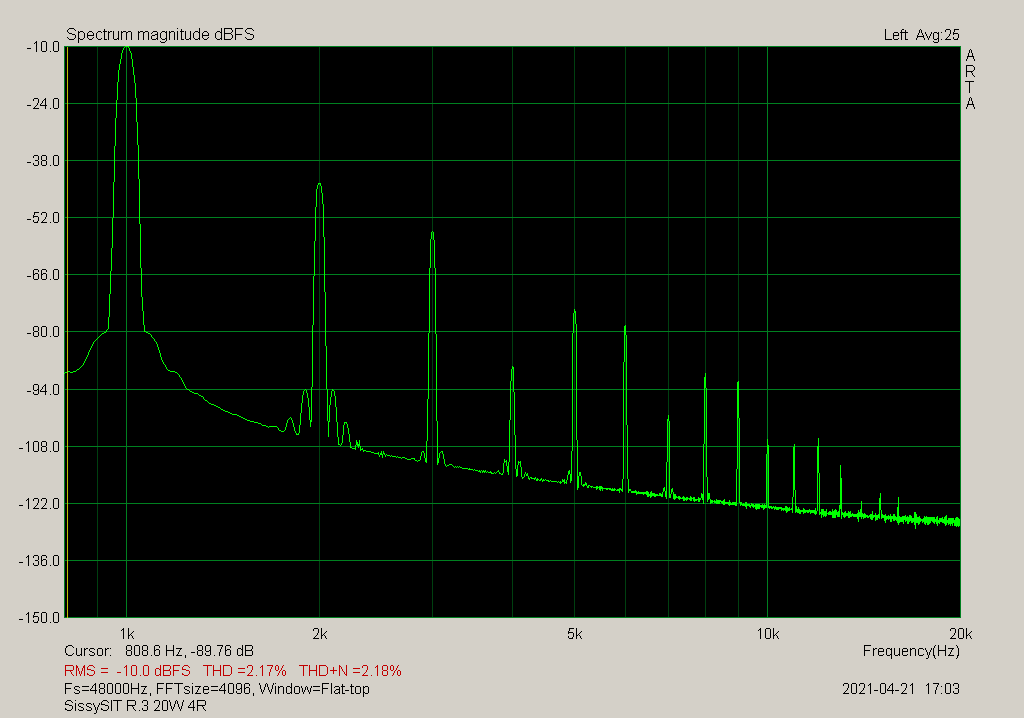Click the -94.0 y-axis label
Image resolution: width=1024 pixels, height=718 pixels.
pos(43,390)
